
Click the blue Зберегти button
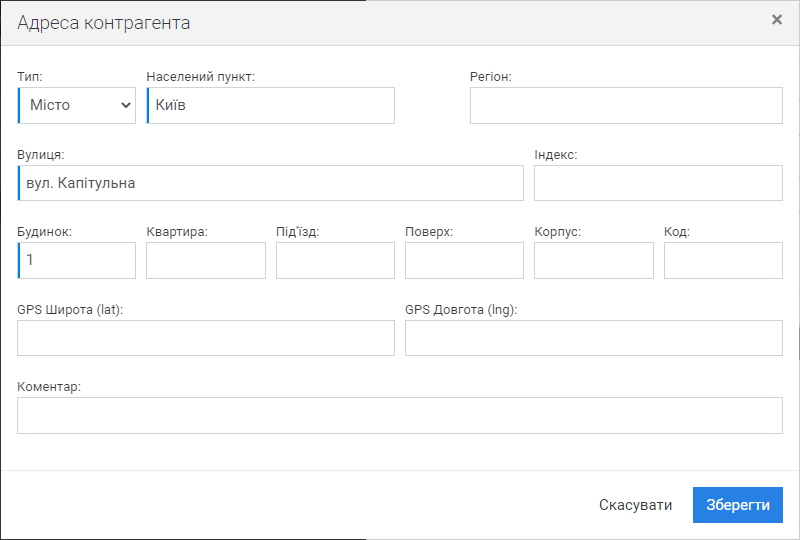(x=737, y=505)
